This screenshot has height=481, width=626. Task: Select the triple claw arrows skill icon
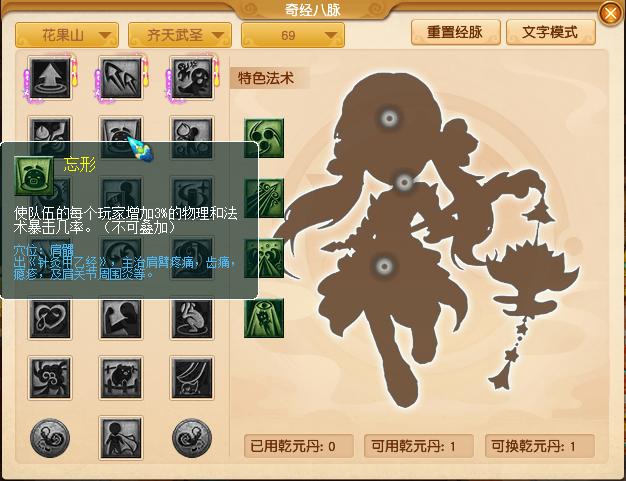click(x=121, y=78)
